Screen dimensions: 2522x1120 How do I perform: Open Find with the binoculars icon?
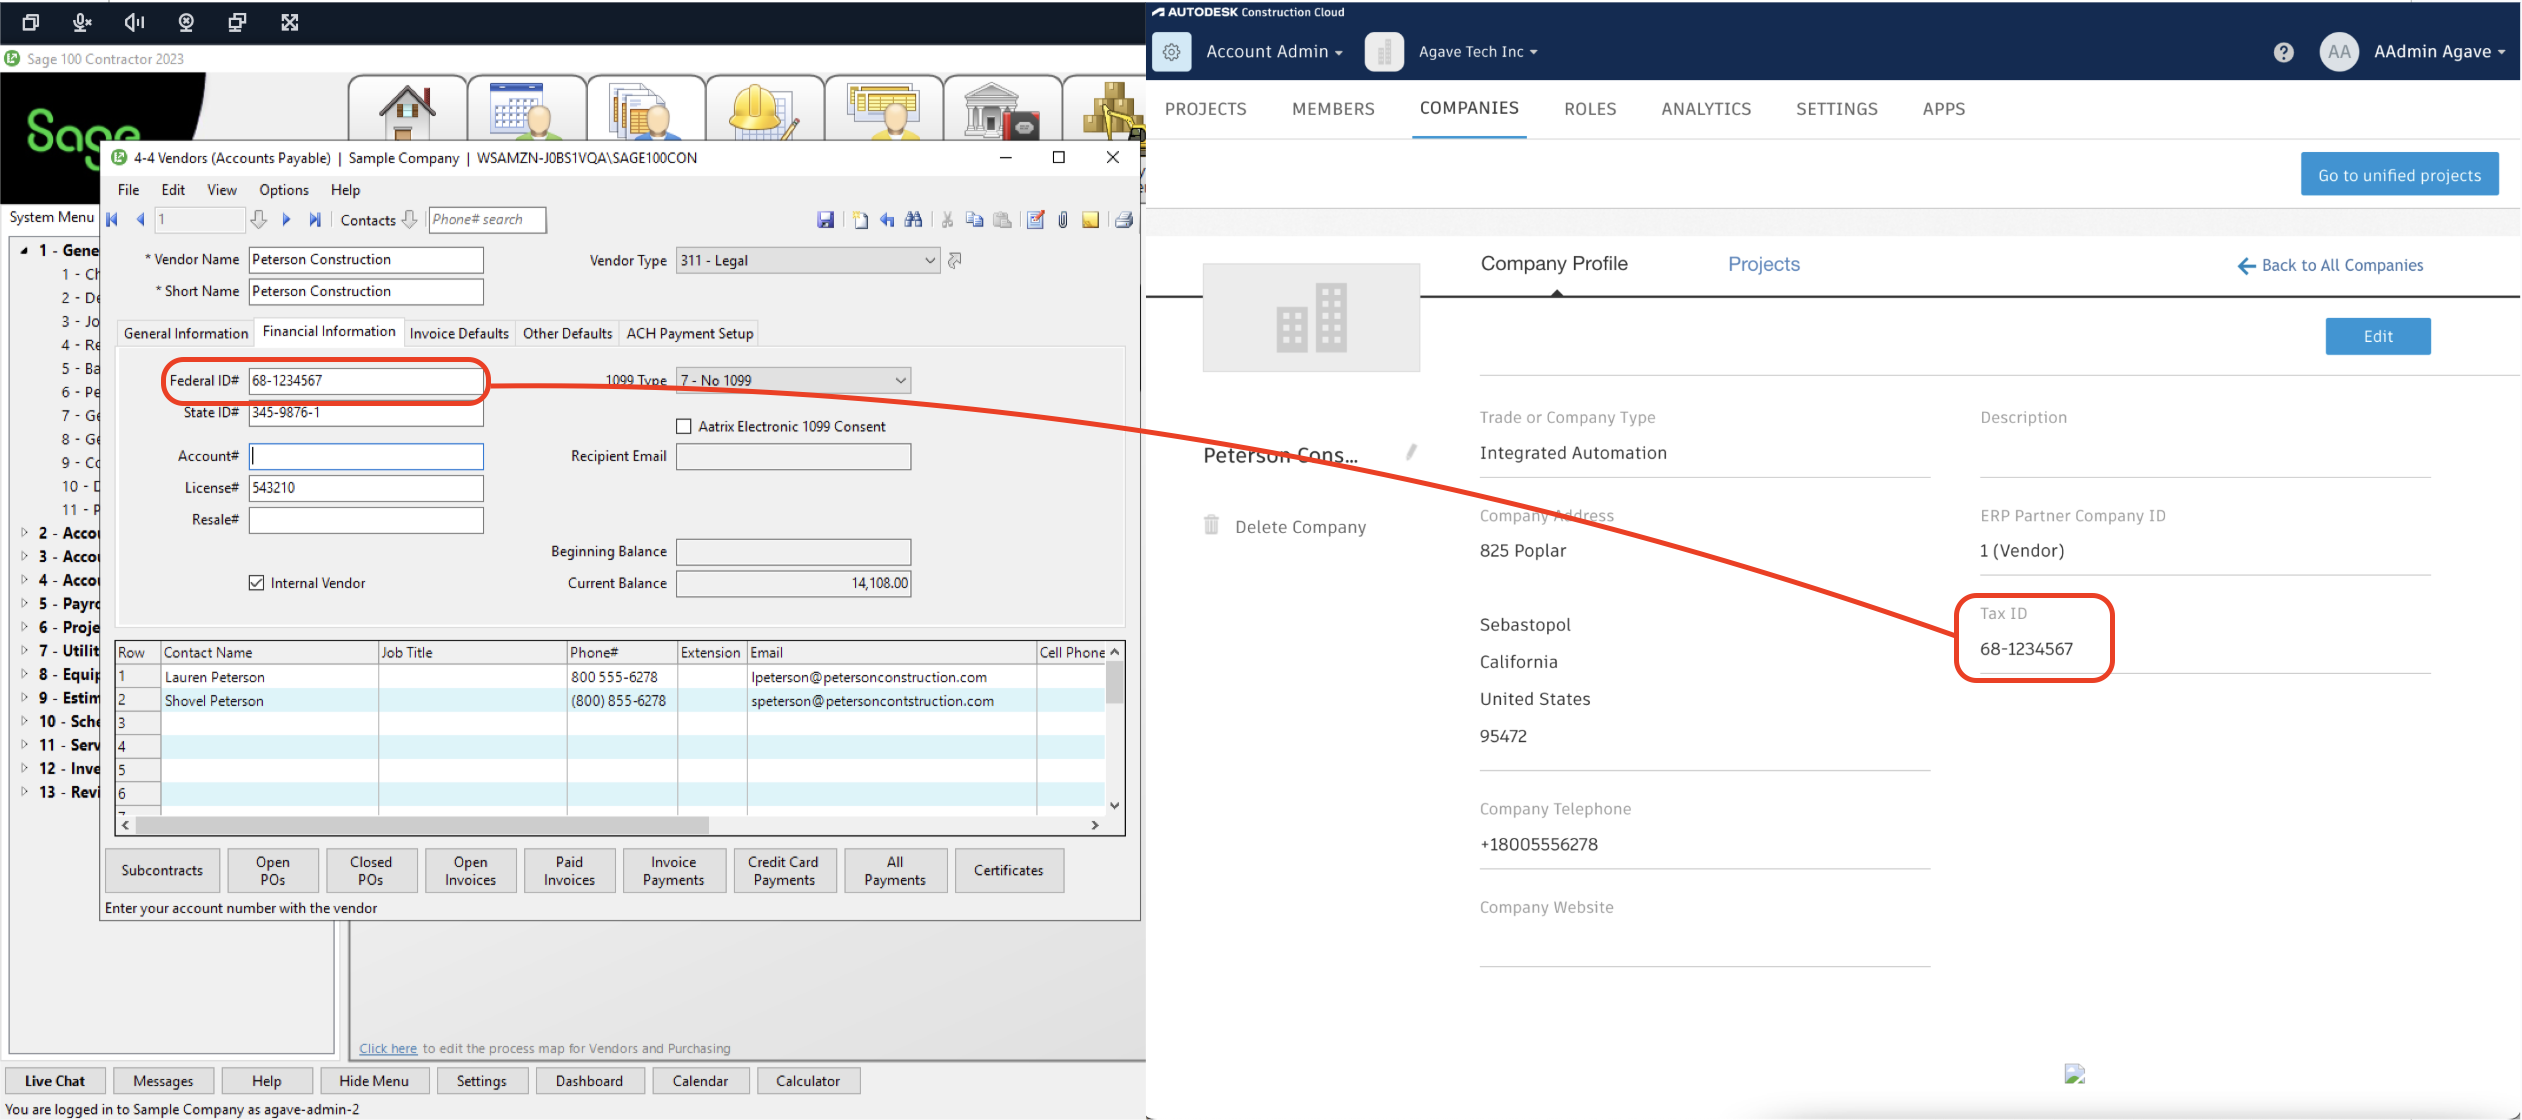[914, 220]
